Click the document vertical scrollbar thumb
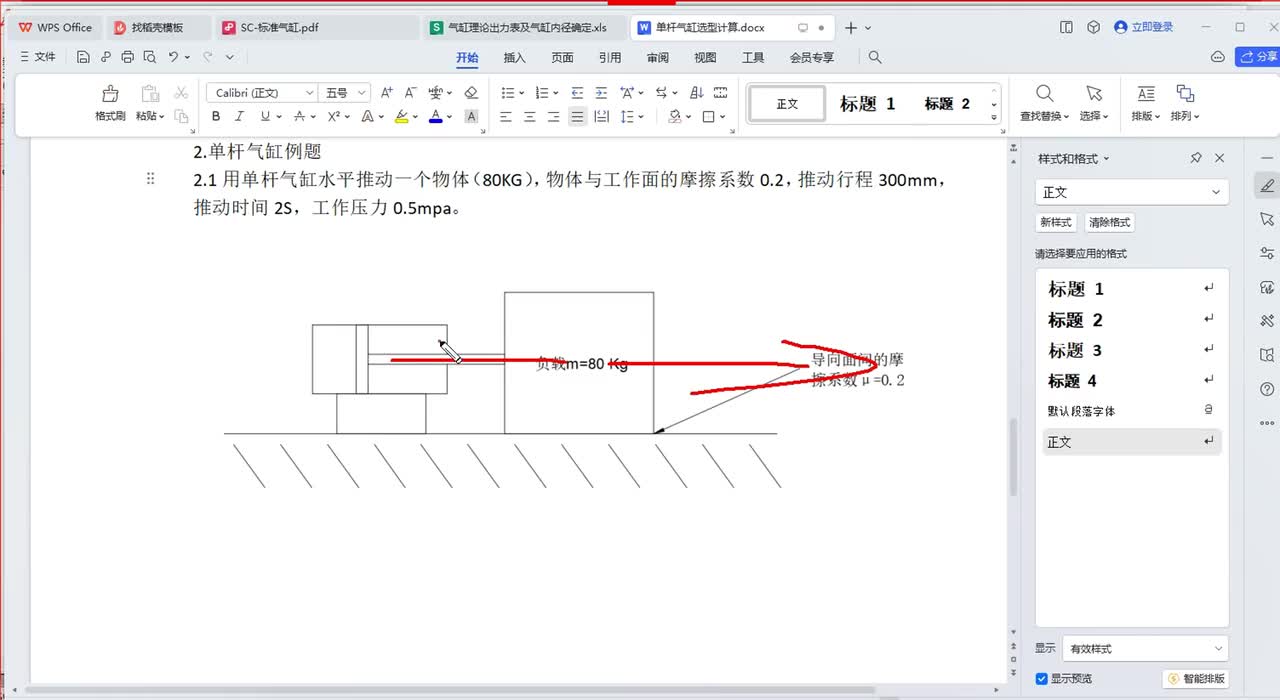The image size is (1280, 700). [1012, 458]
